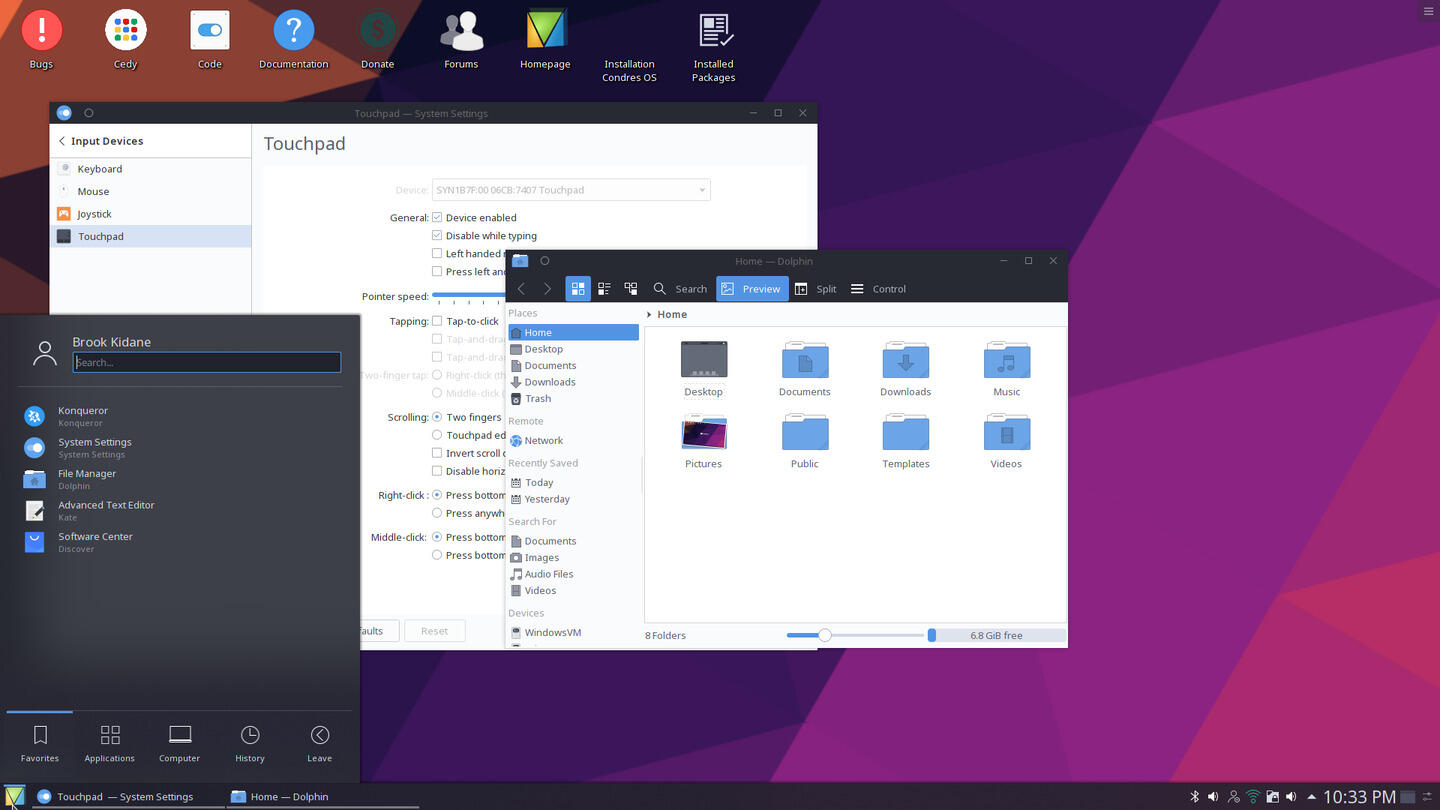Toggle Left handed checkbox
Viewport: 1440px width, 810px height.
pos(437,253)
